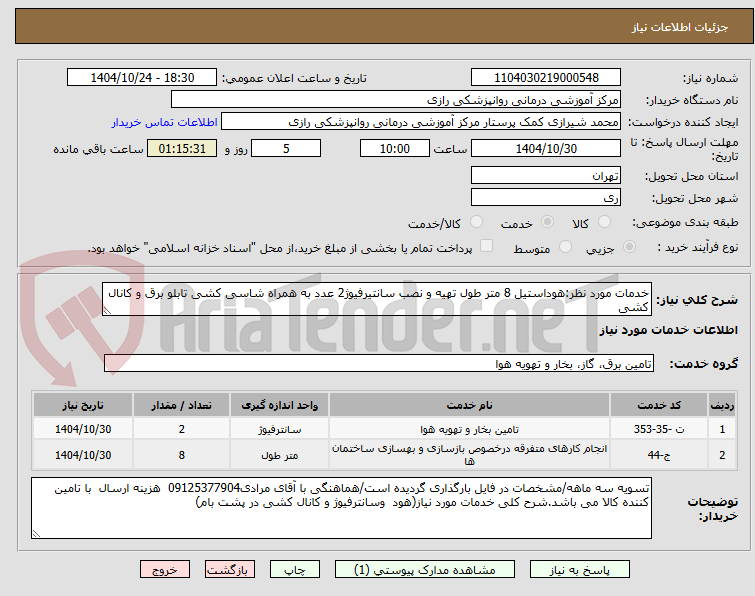Select the خدمت radio button
Screen dimensions: 755x596
(x=547, y=222)
